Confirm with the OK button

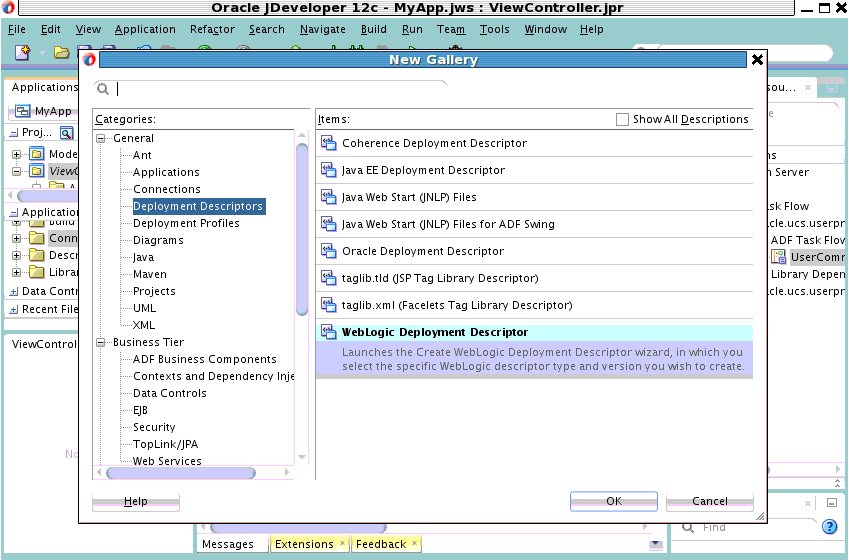click(x=613, y=501)
